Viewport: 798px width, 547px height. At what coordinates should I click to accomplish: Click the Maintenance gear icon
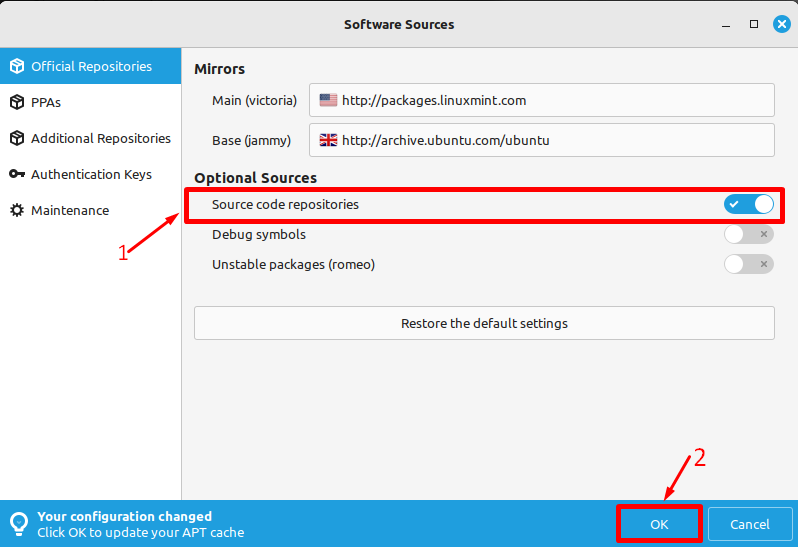tap(16, 210)
